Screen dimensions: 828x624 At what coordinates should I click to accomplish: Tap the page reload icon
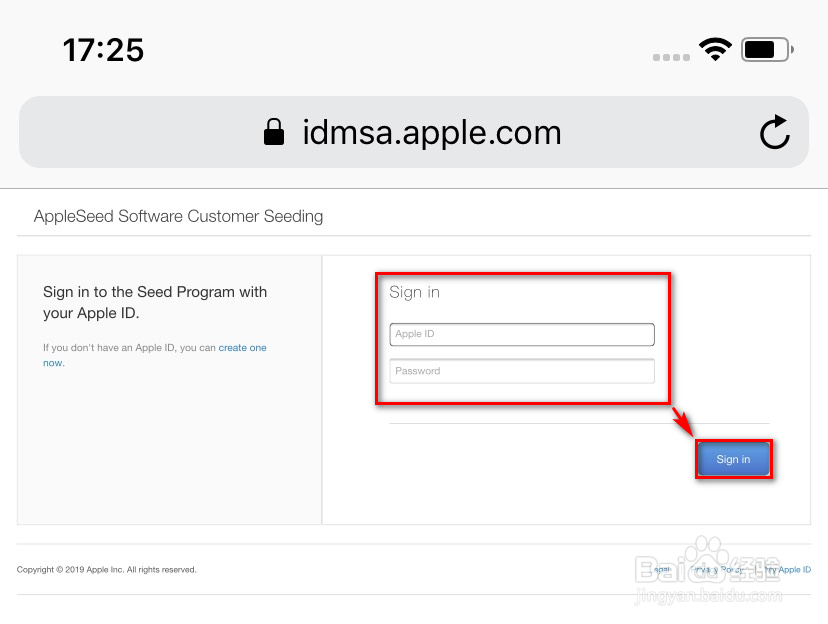click(775, 131)
